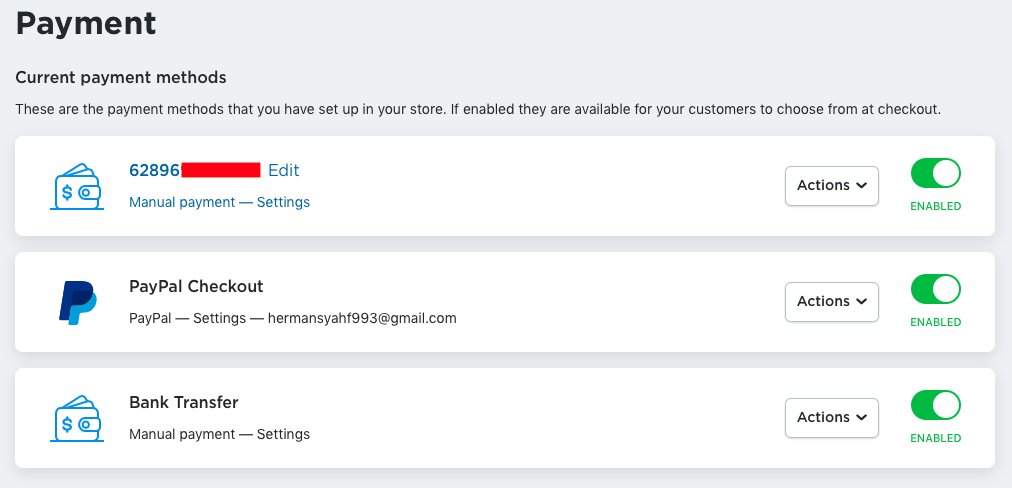Image resolution: width=1012 pixels, height=488 pixels.
Task: Select the Bank Transfer title
Action: [184, 402]
